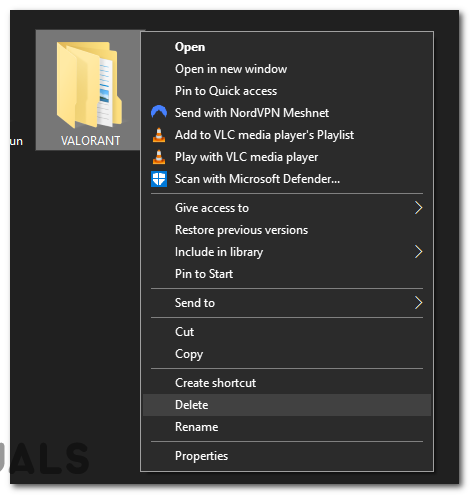Choose Create shortcut
Screen dimensions: 470x495
click(x=287, y=383)
